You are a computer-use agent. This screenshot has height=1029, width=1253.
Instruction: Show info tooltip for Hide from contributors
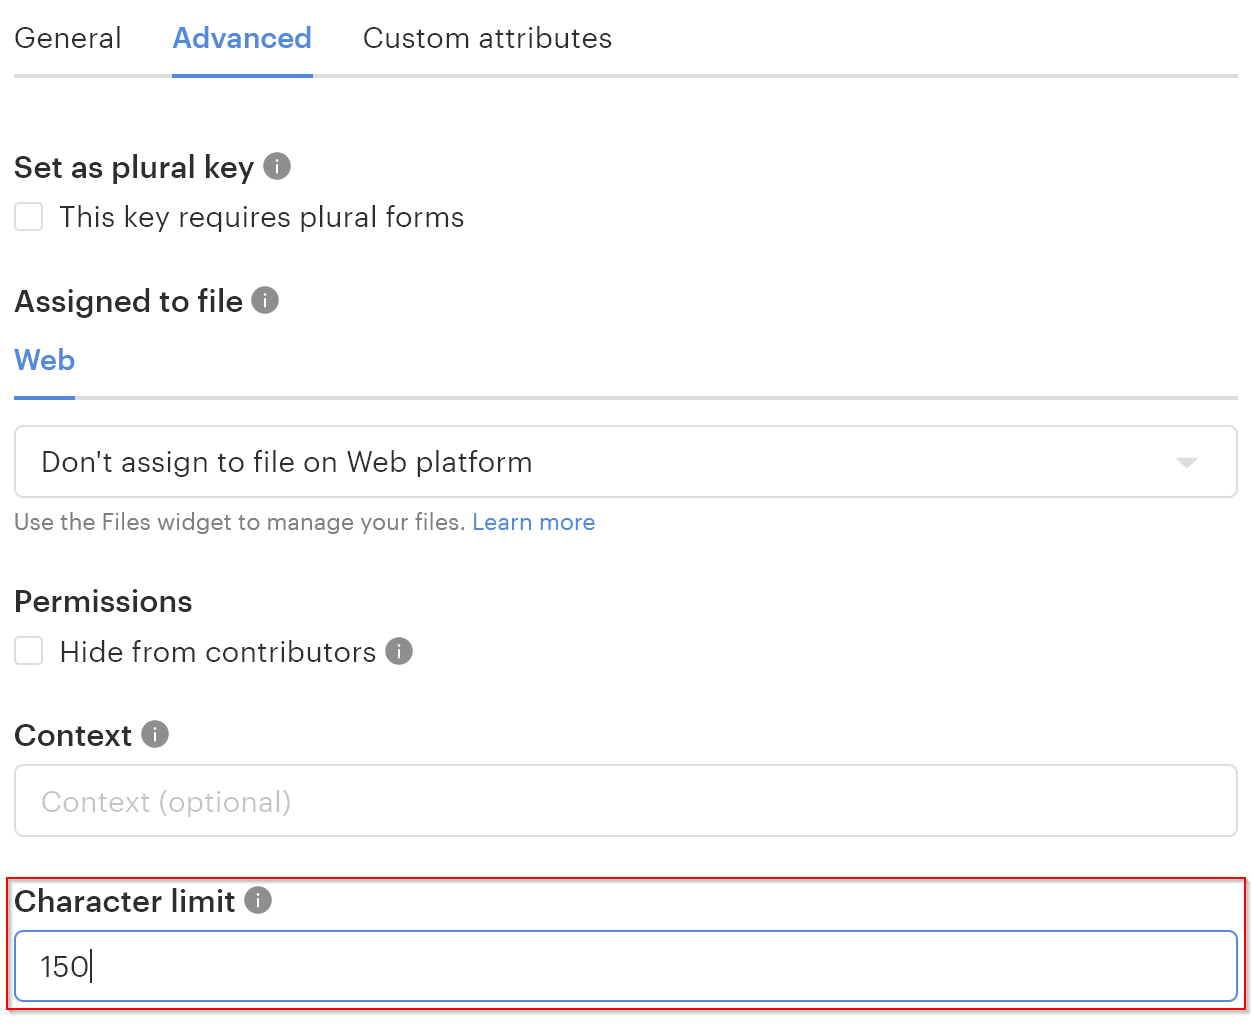[x=399, y=651]
